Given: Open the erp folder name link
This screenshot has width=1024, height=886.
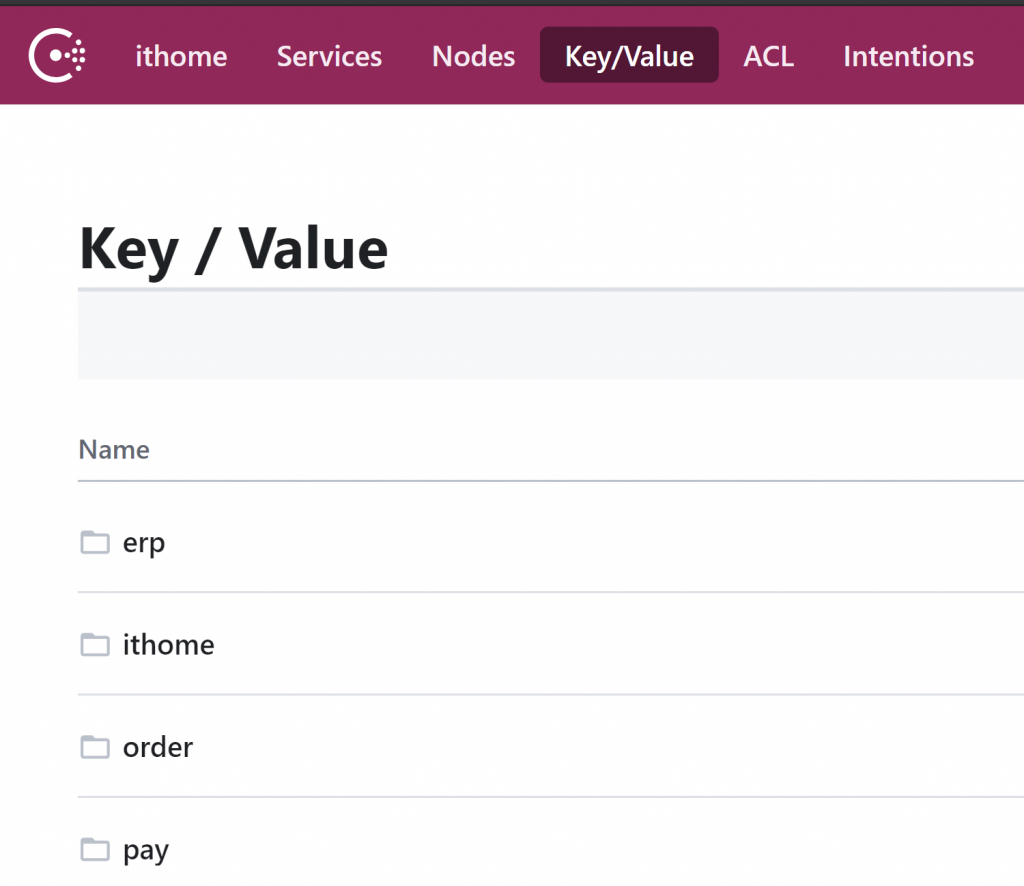Looking at the screenshot, I should (x=144, y=543).
